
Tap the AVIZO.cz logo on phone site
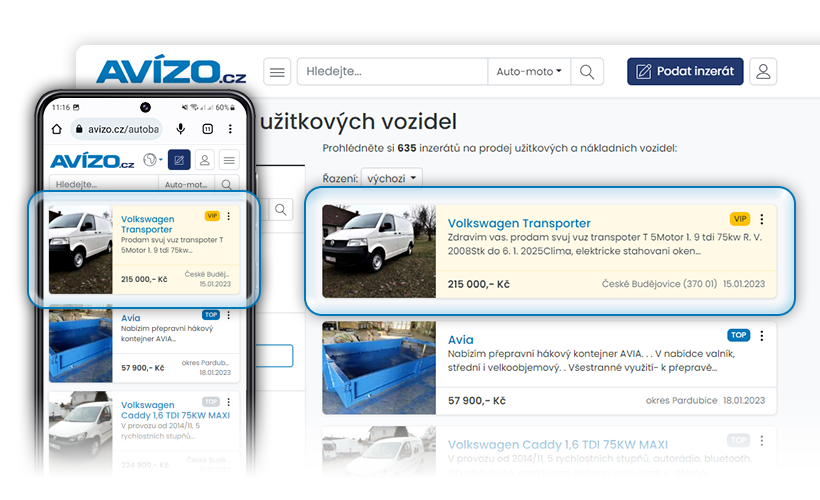[x=93, y=161]
